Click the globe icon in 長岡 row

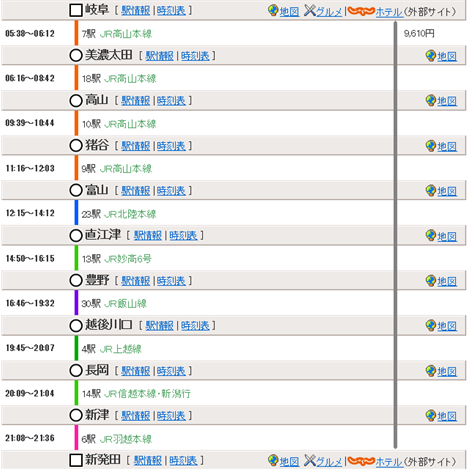click(x=431, y=370)
